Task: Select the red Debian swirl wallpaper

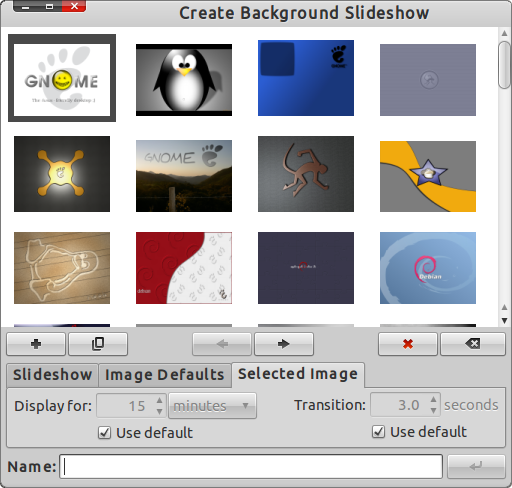Action: (x=184, y=268)
